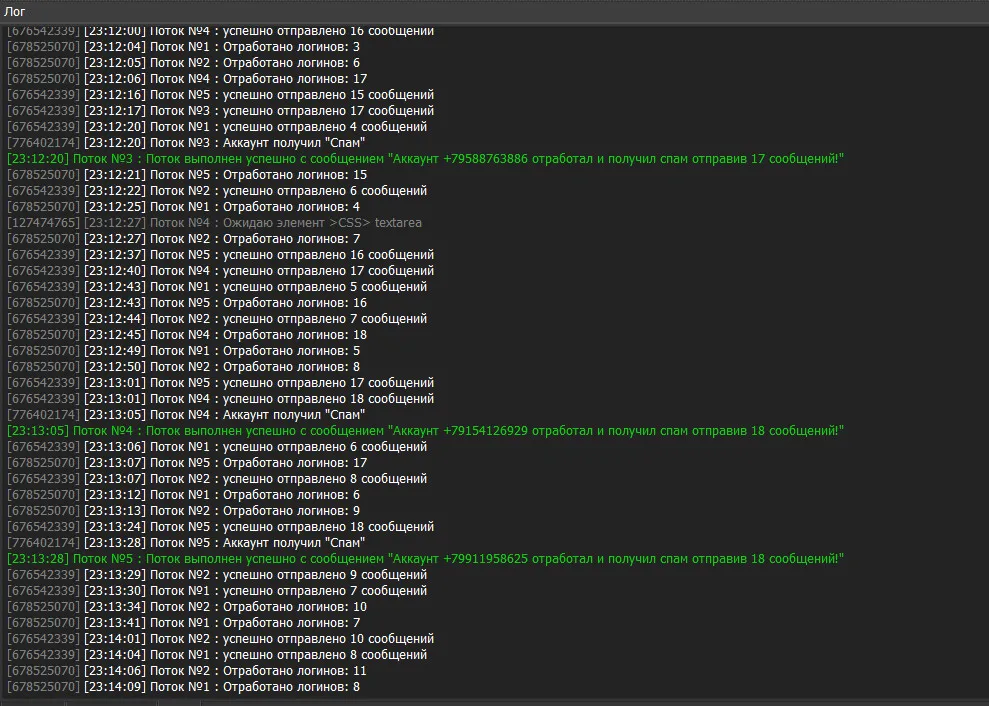Select green line with account +79911958625
Viewport: 989px width, 706px height.
(425, 559)
